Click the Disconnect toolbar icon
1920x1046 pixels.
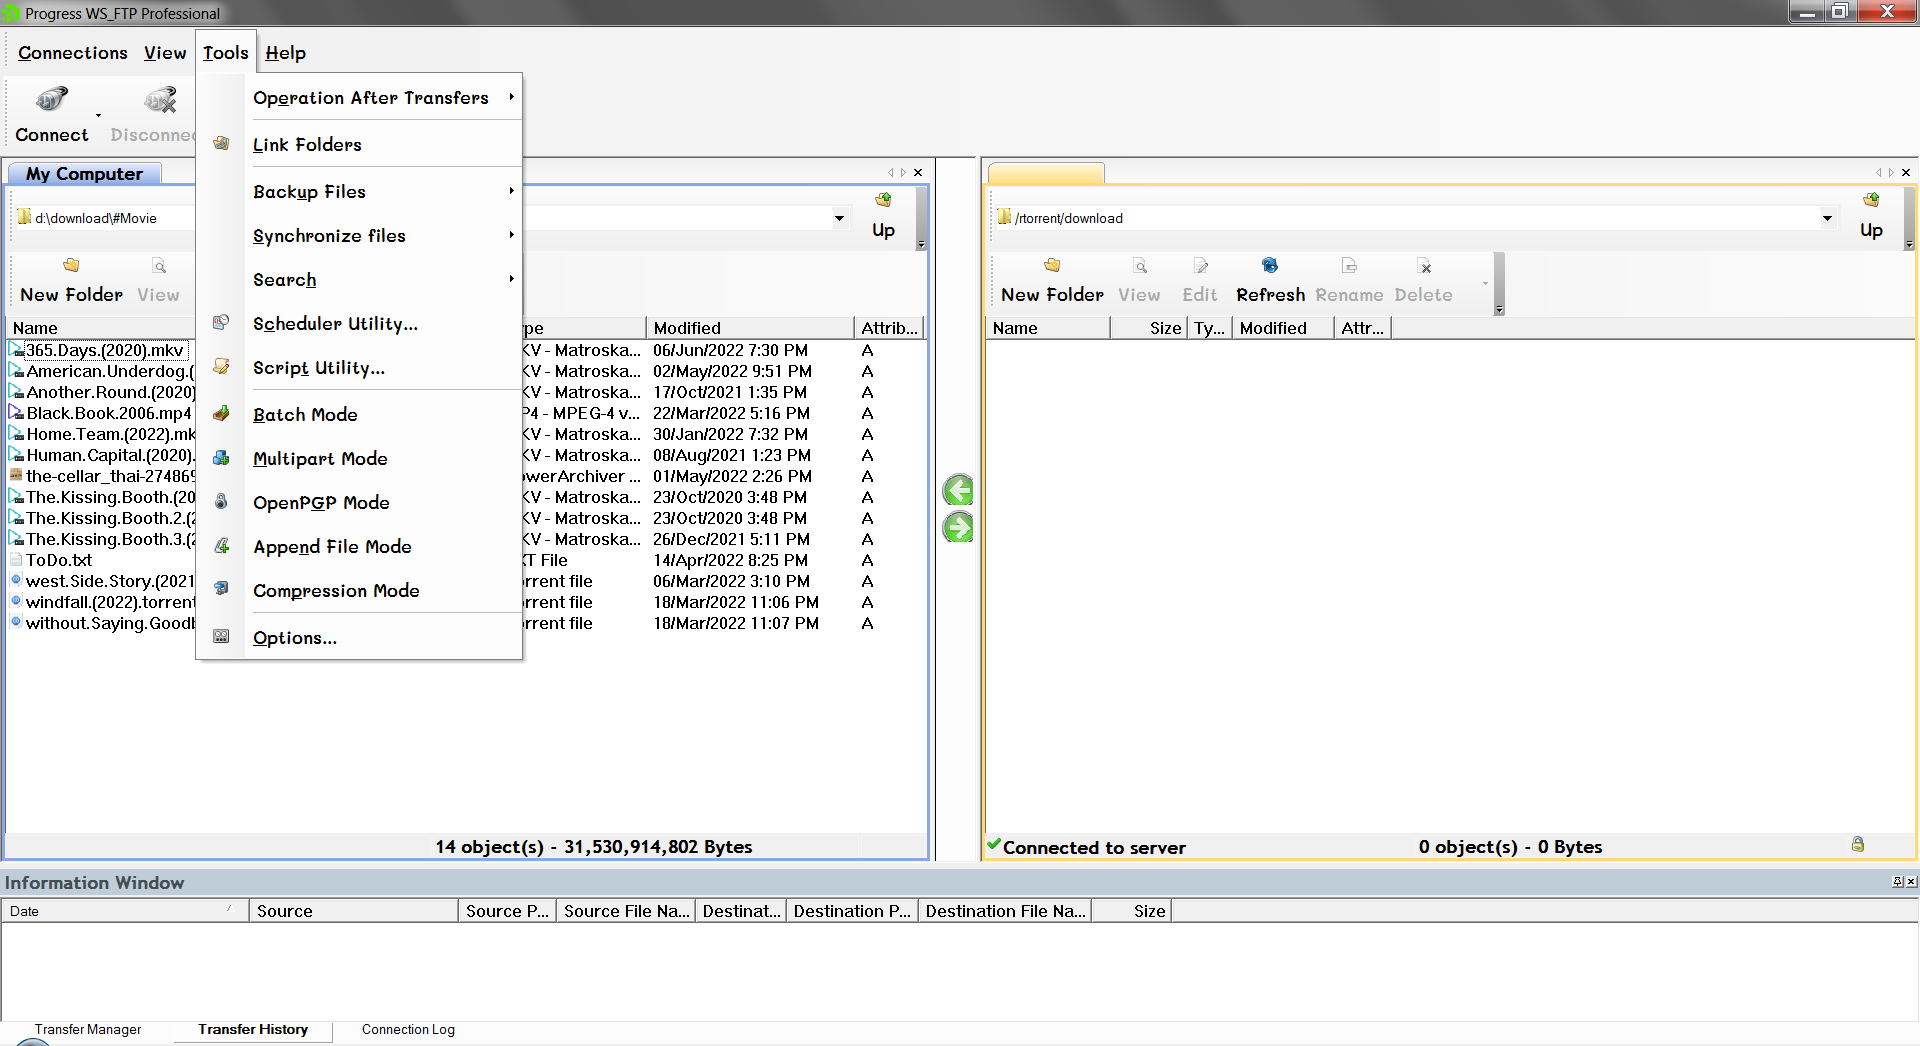(160, 99)
